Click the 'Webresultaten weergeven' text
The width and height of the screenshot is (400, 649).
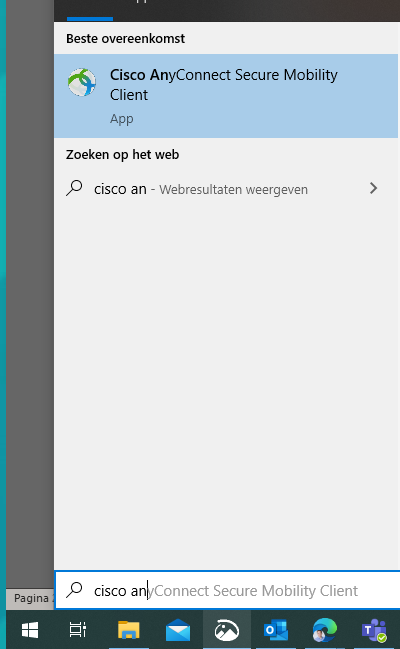[x=234, y=190]
